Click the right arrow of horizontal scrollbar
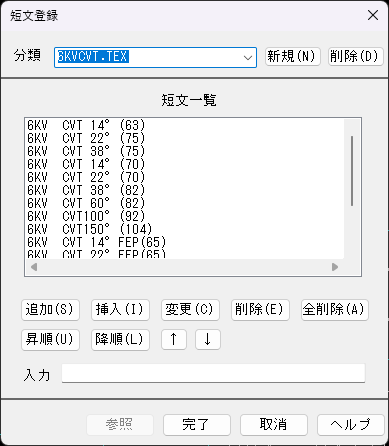The height and width of the screenshot is (446, 389). coord(335,267)
